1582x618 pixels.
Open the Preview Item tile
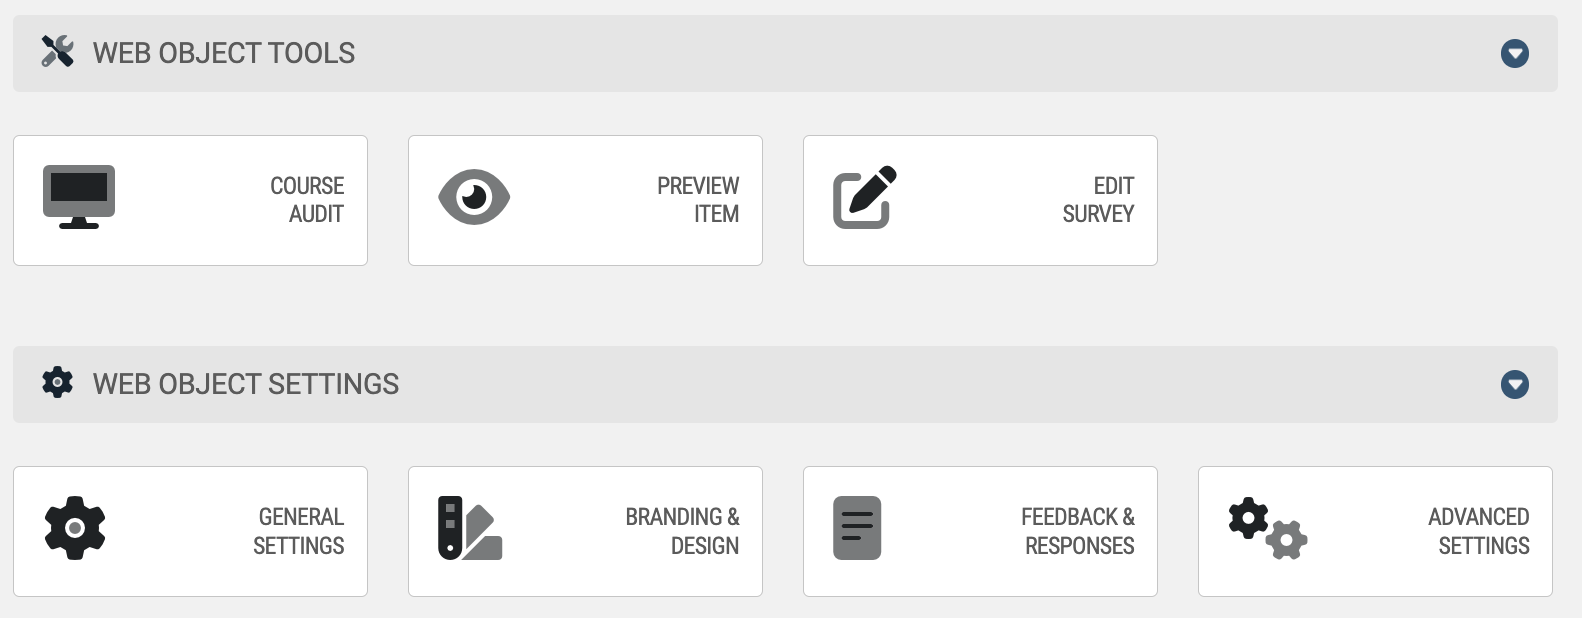coord(585,200)
